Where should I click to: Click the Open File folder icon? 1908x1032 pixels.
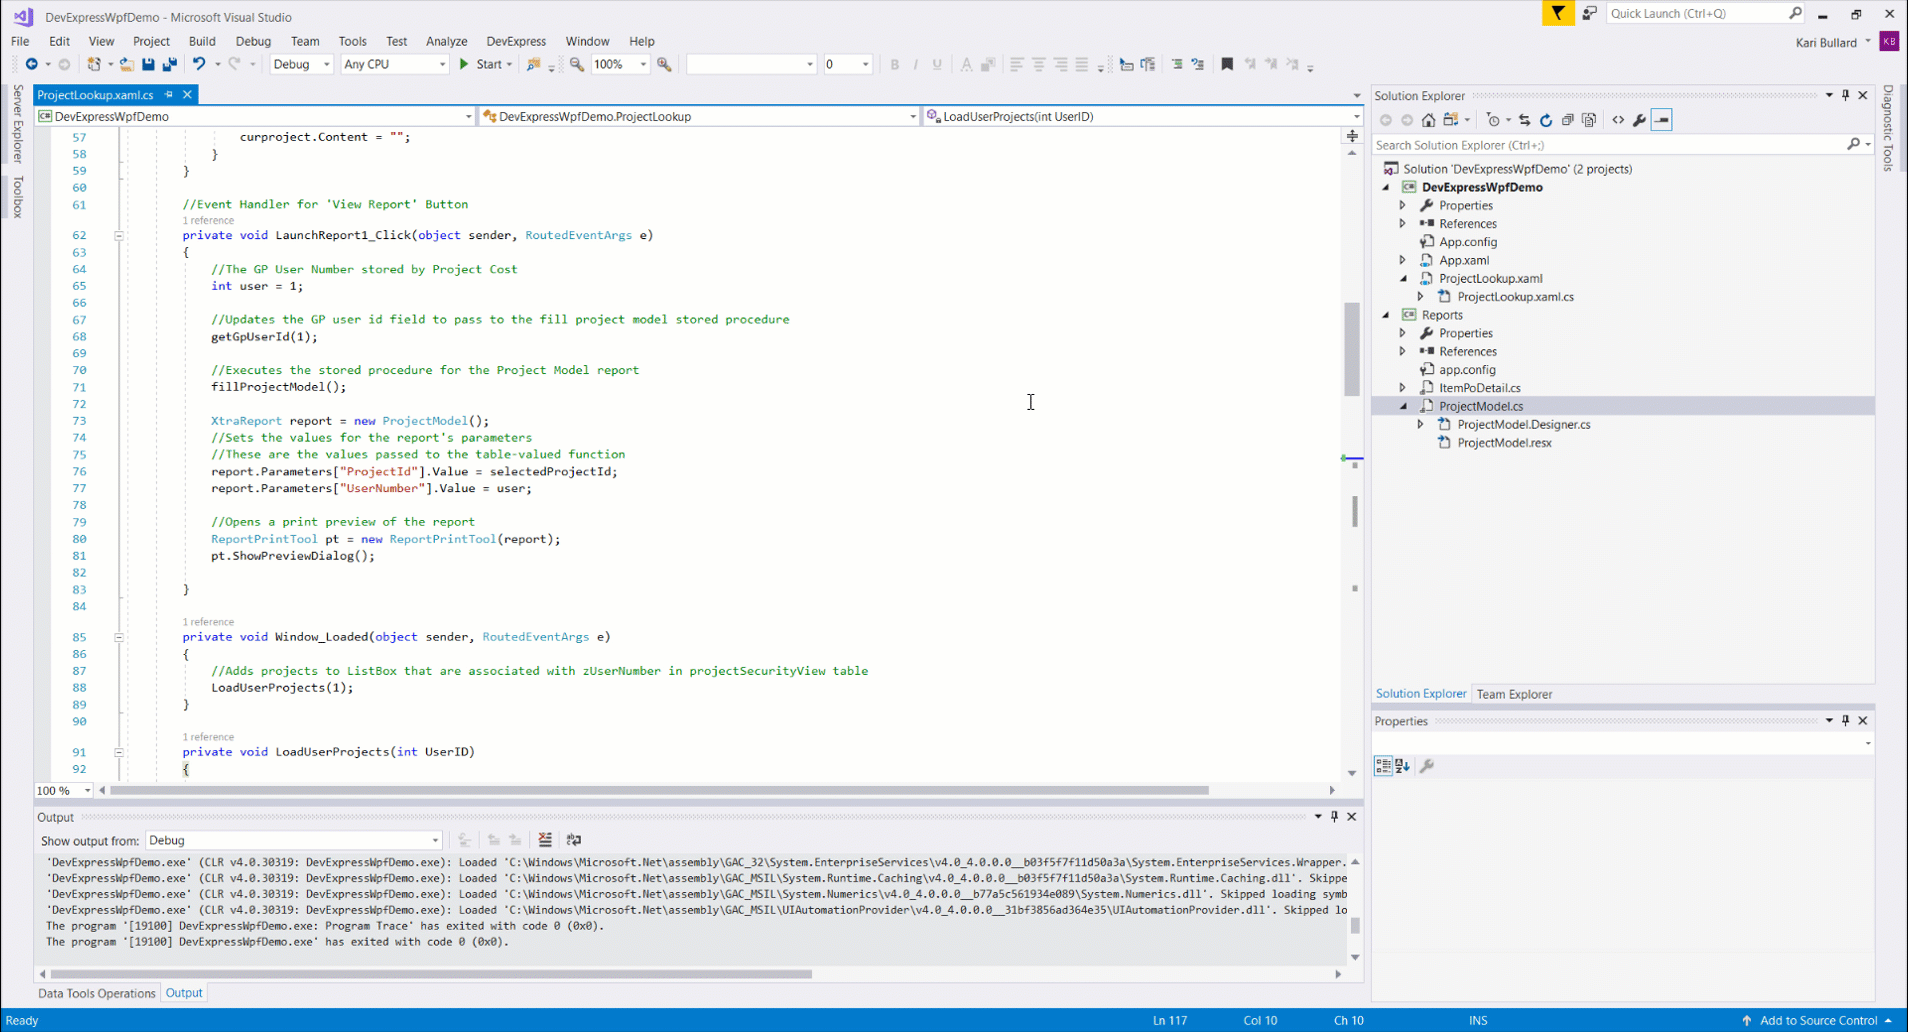pos(126,64)
